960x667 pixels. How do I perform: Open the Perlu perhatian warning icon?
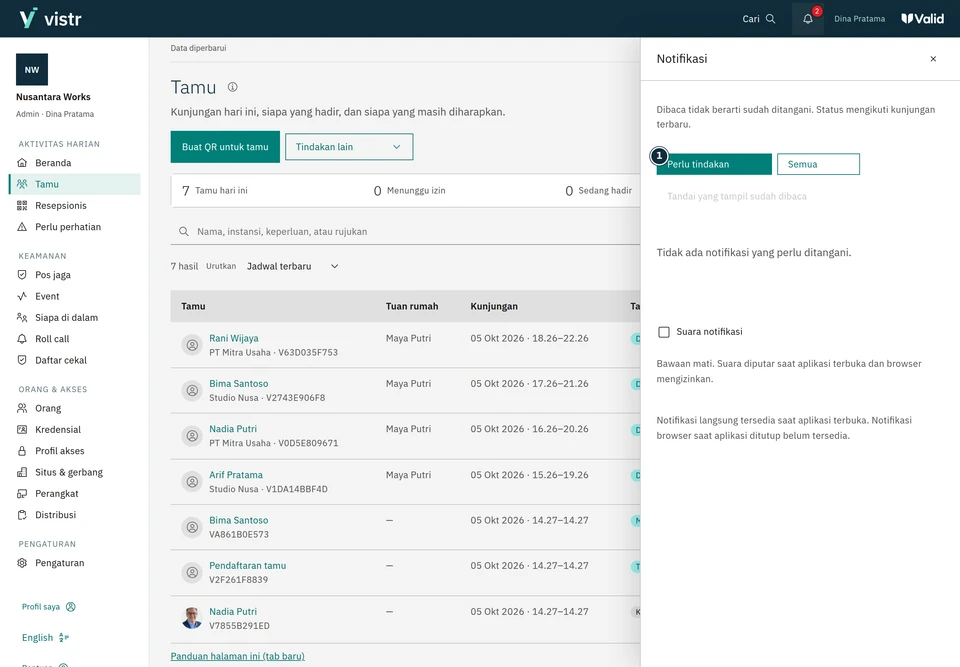[22, 227]
